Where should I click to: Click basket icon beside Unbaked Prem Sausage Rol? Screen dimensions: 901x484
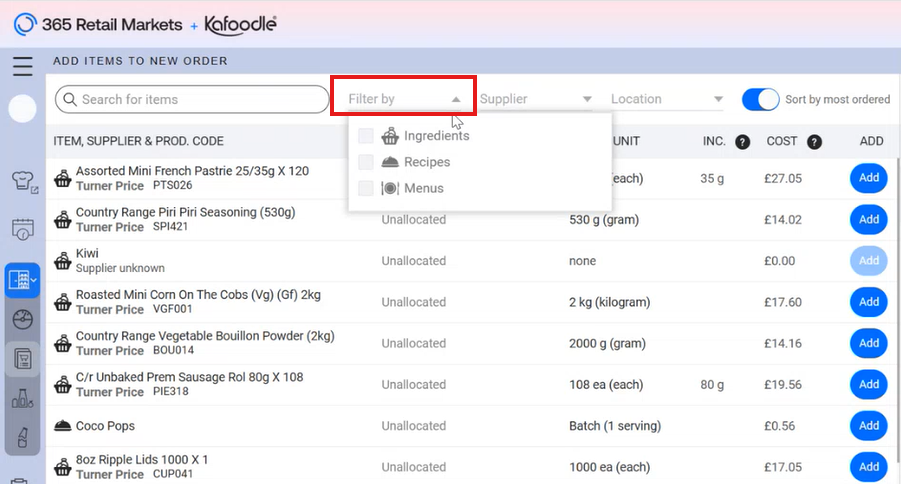(x=63, y=385)
